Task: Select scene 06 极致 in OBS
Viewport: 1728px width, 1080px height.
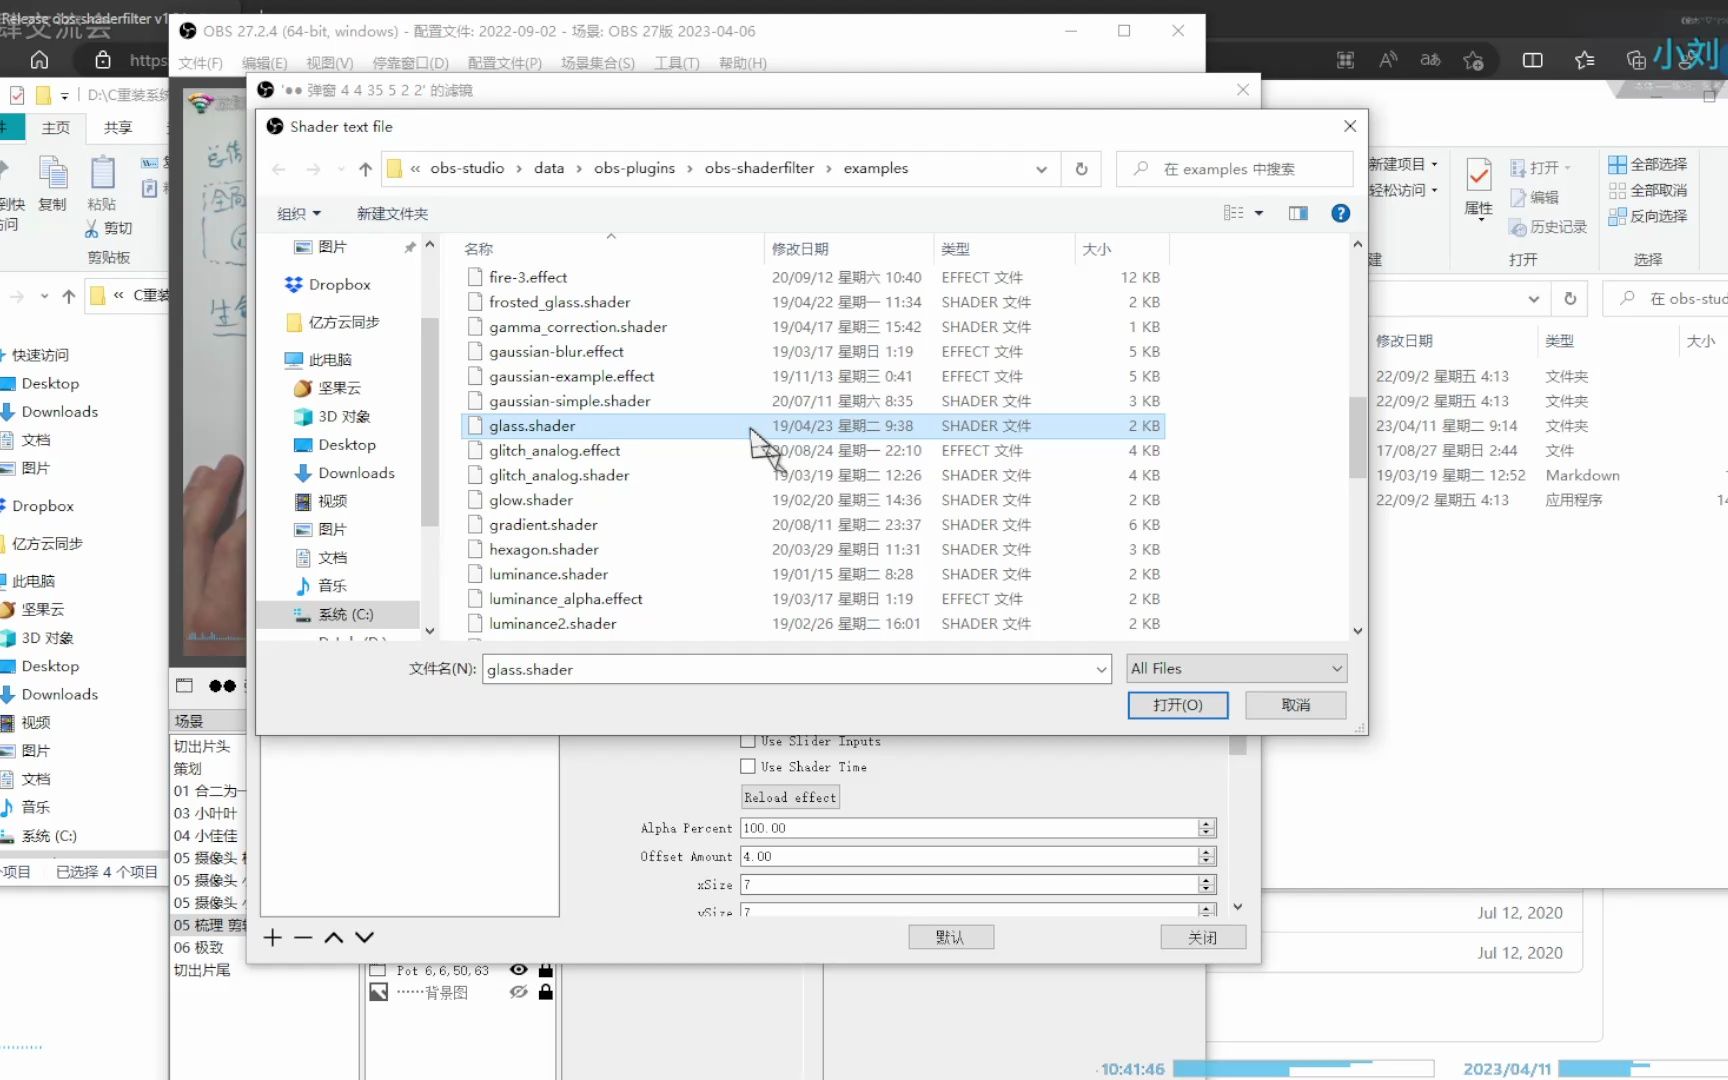Action: point(198,948)
